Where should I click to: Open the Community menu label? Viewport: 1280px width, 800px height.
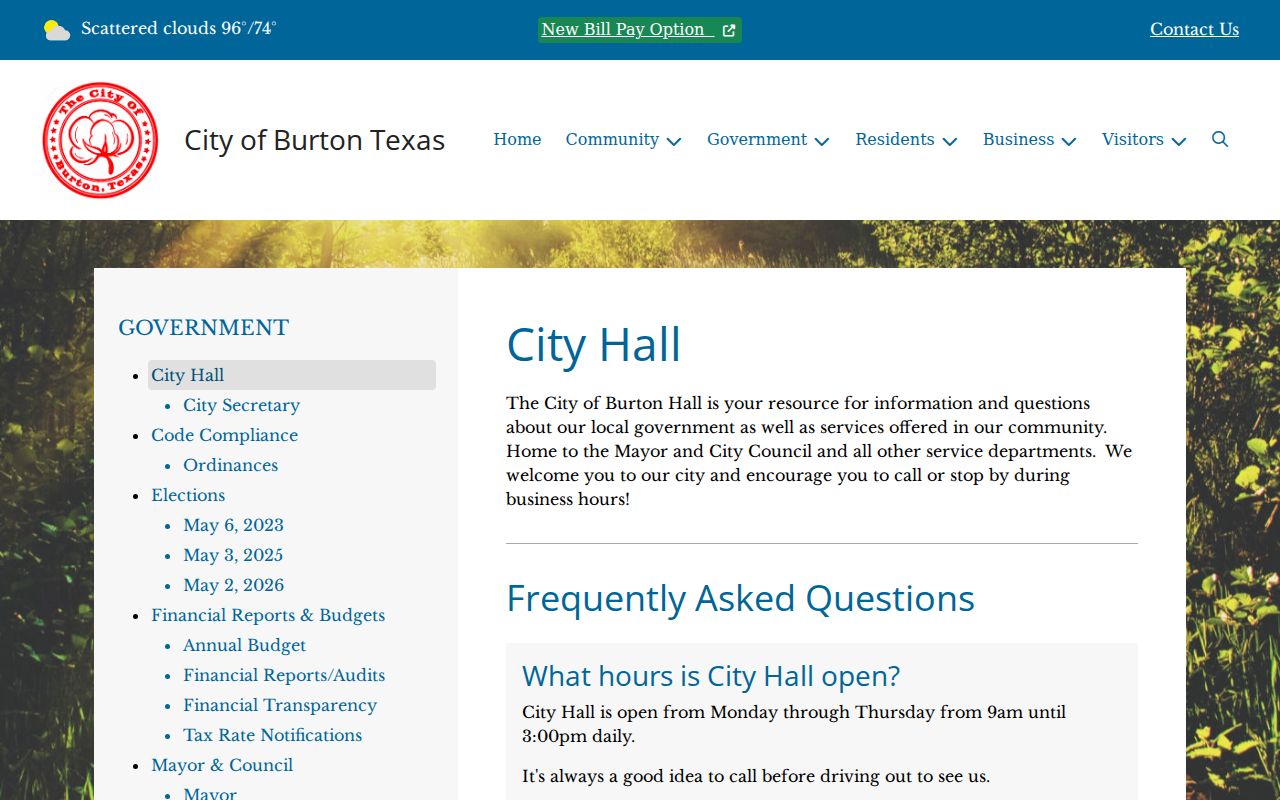[x=612, y=139]
